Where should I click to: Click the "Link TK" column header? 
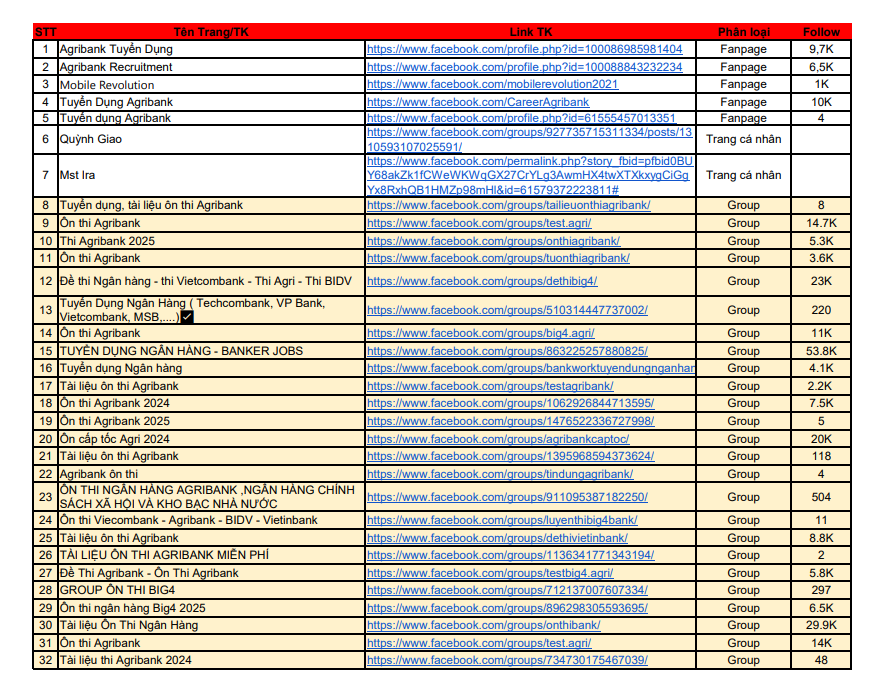pyautogui.click(x=530, y=32)
